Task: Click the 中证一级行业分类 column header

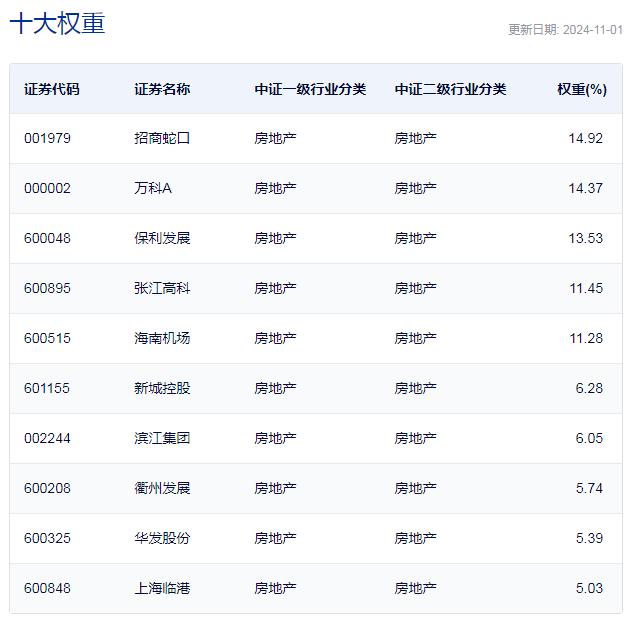Action: 310,89
